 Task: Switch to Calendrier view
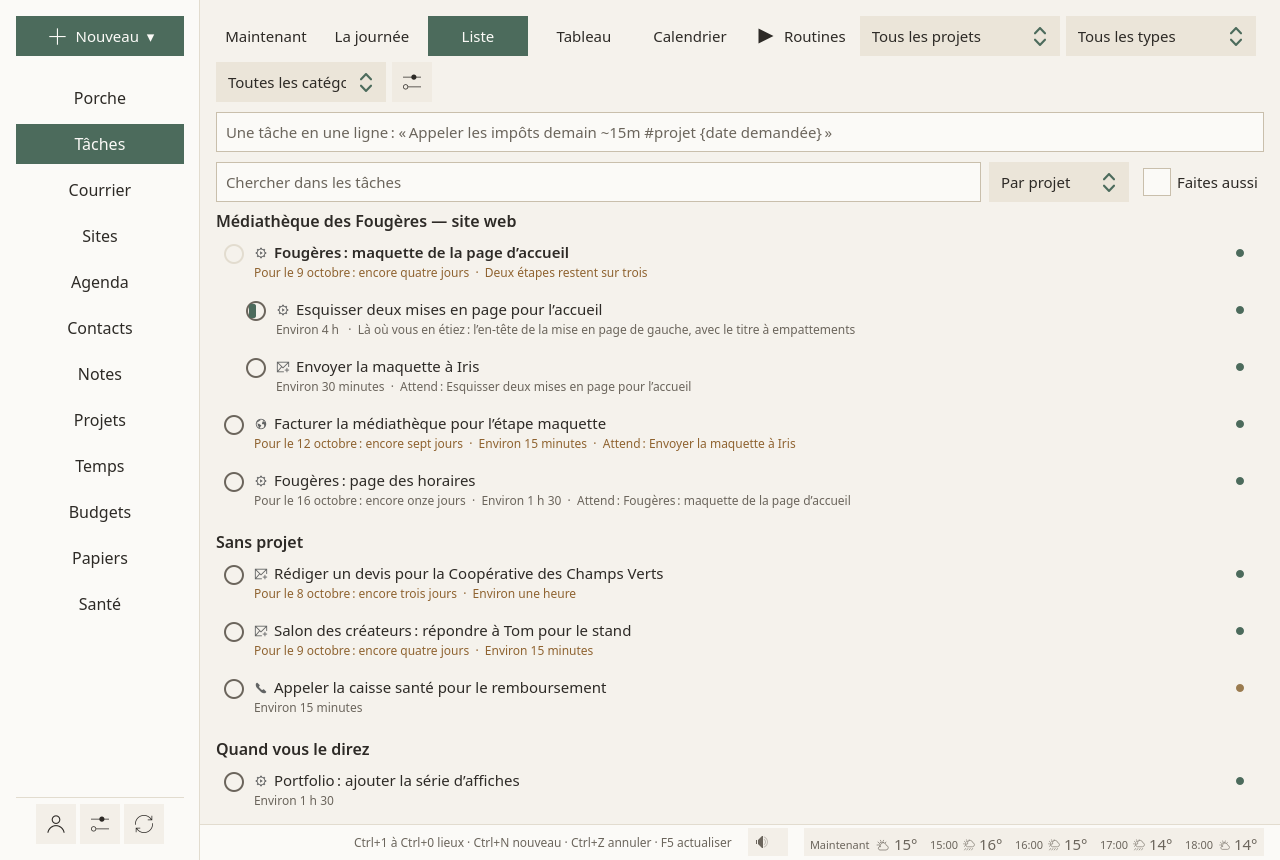point(690,36)
